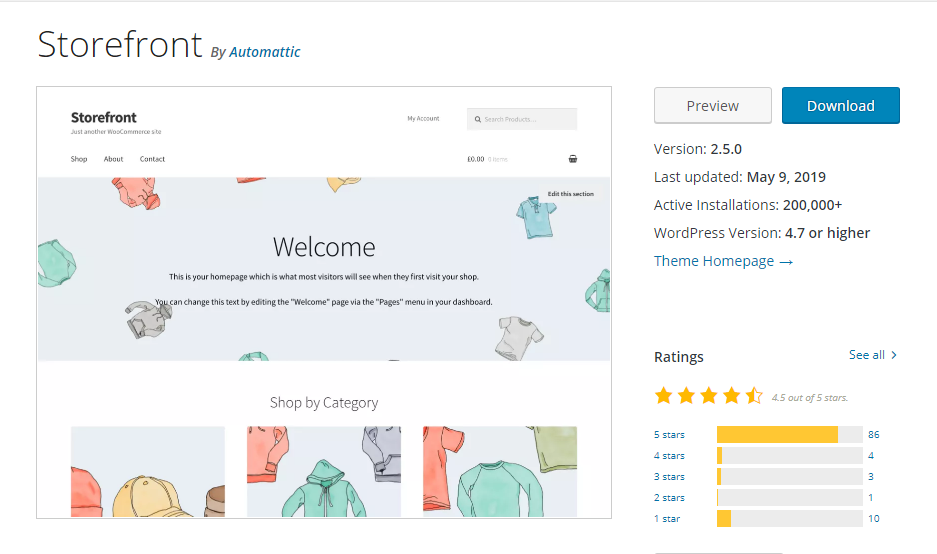Click the Preview button
This screenshot has height=554, width=937.
click(712, 106)
